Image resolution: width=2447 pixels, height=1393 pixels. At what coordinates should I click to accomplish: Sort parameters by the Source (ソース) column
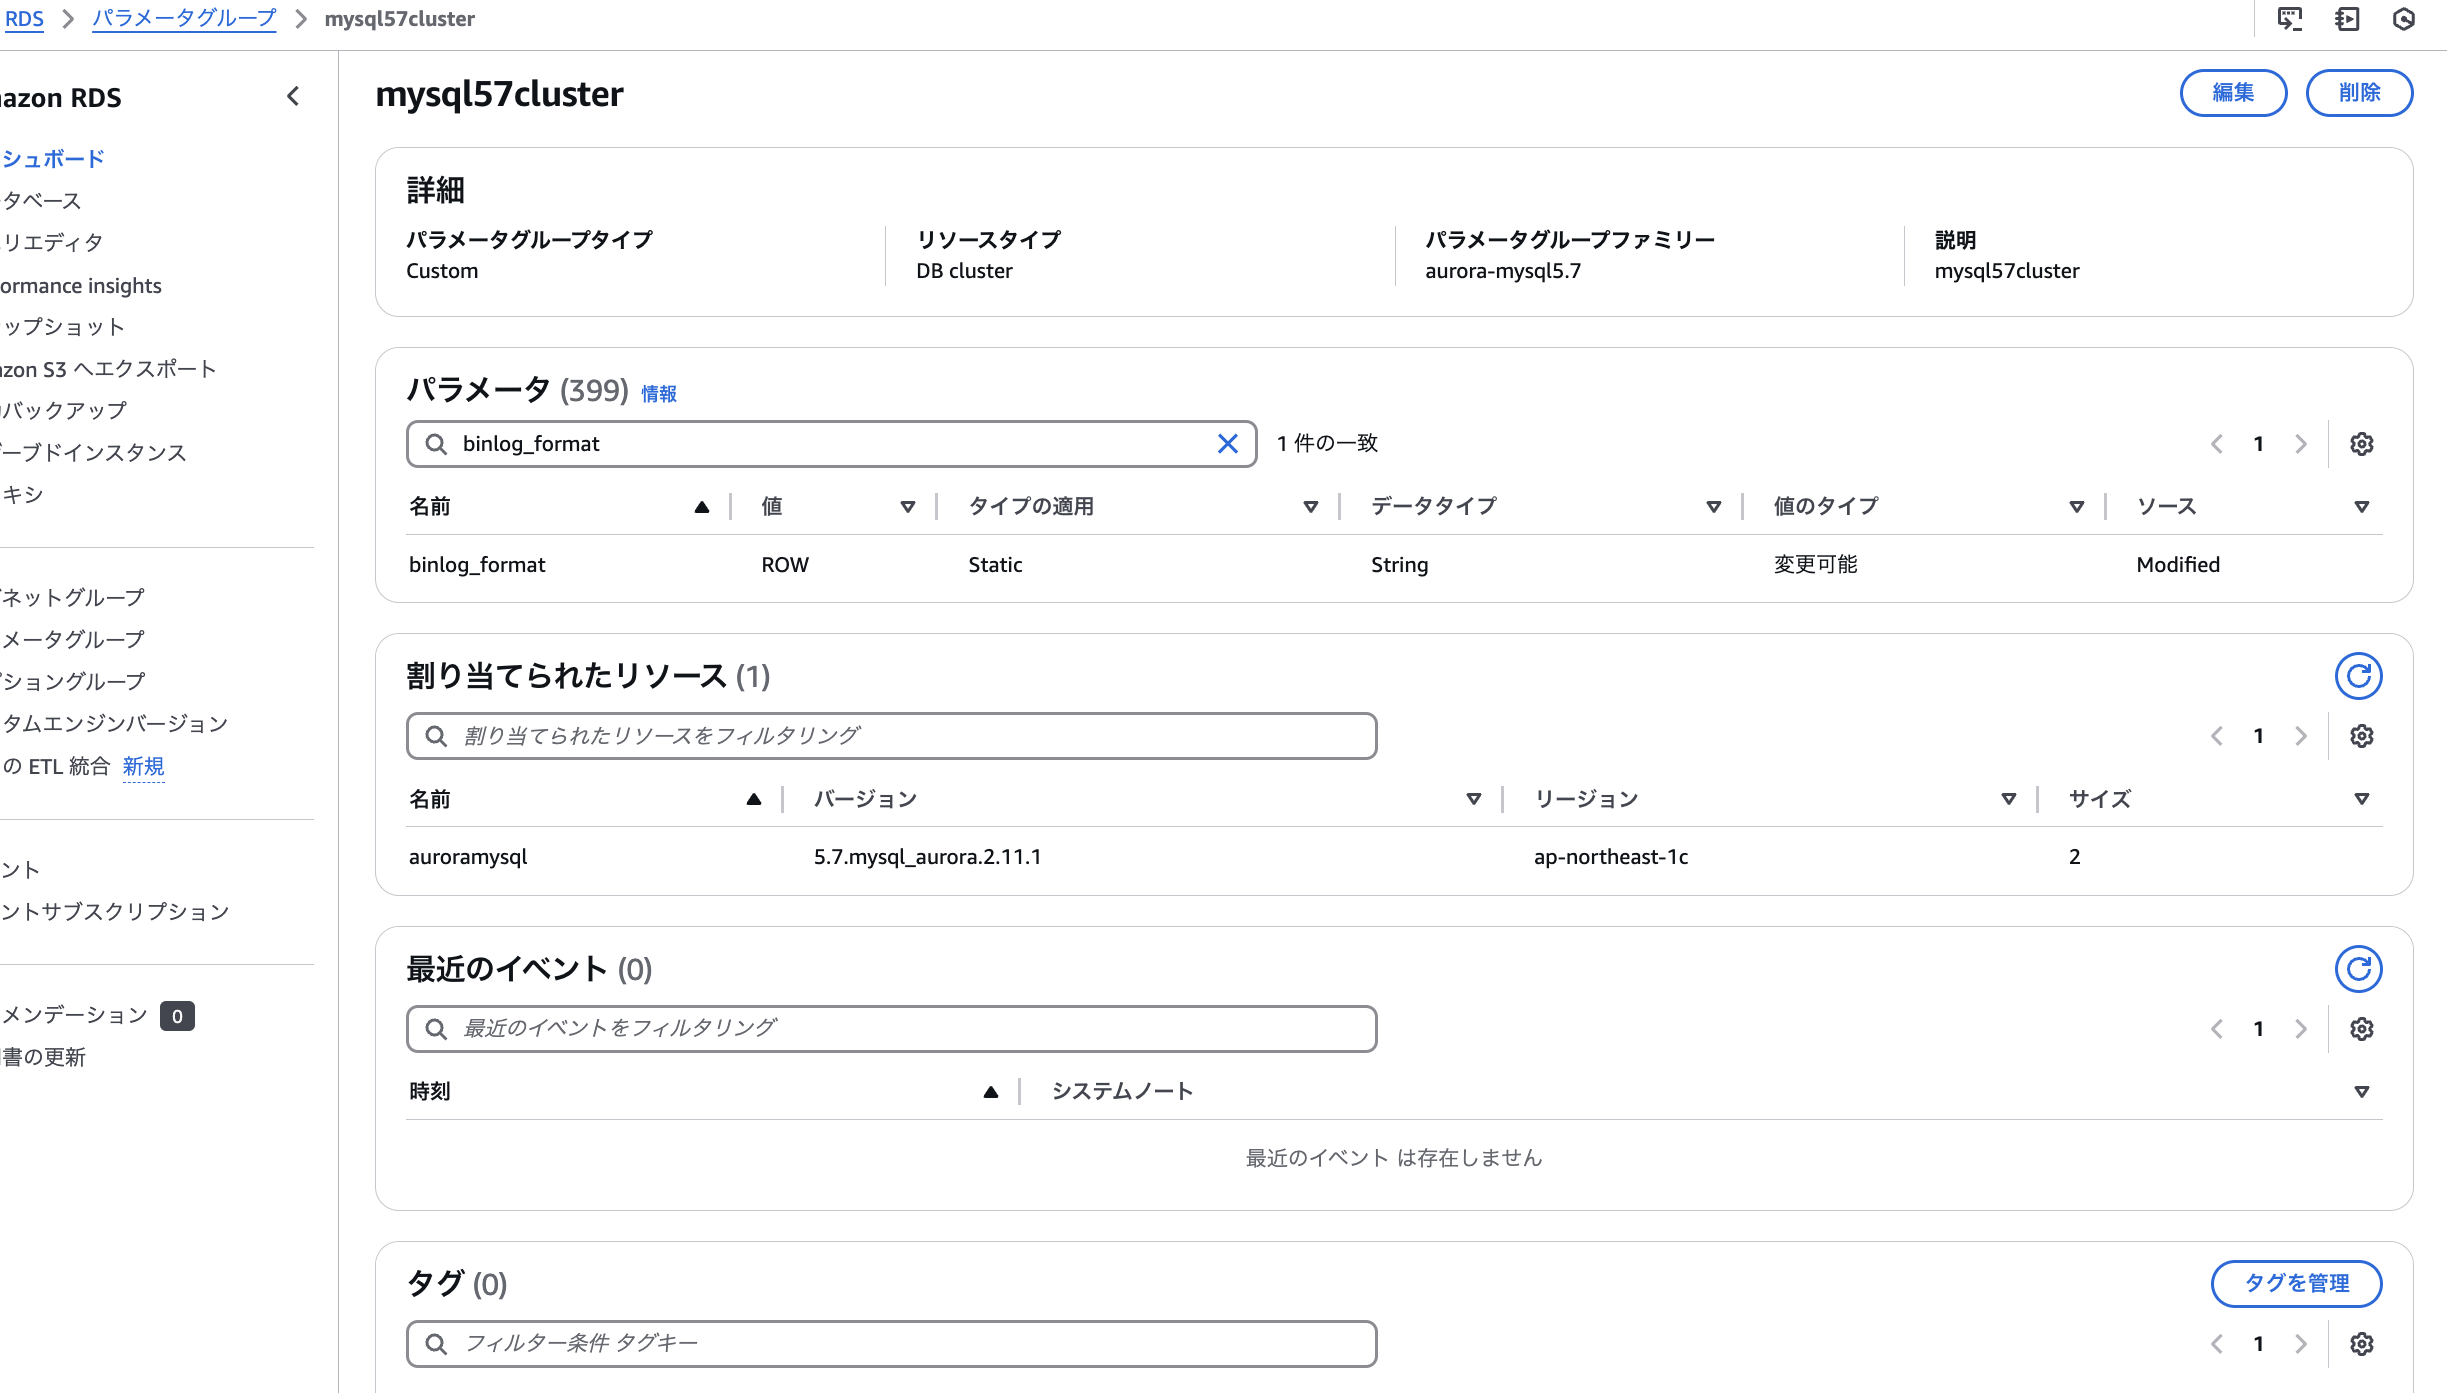click(x=2361, y=507)
